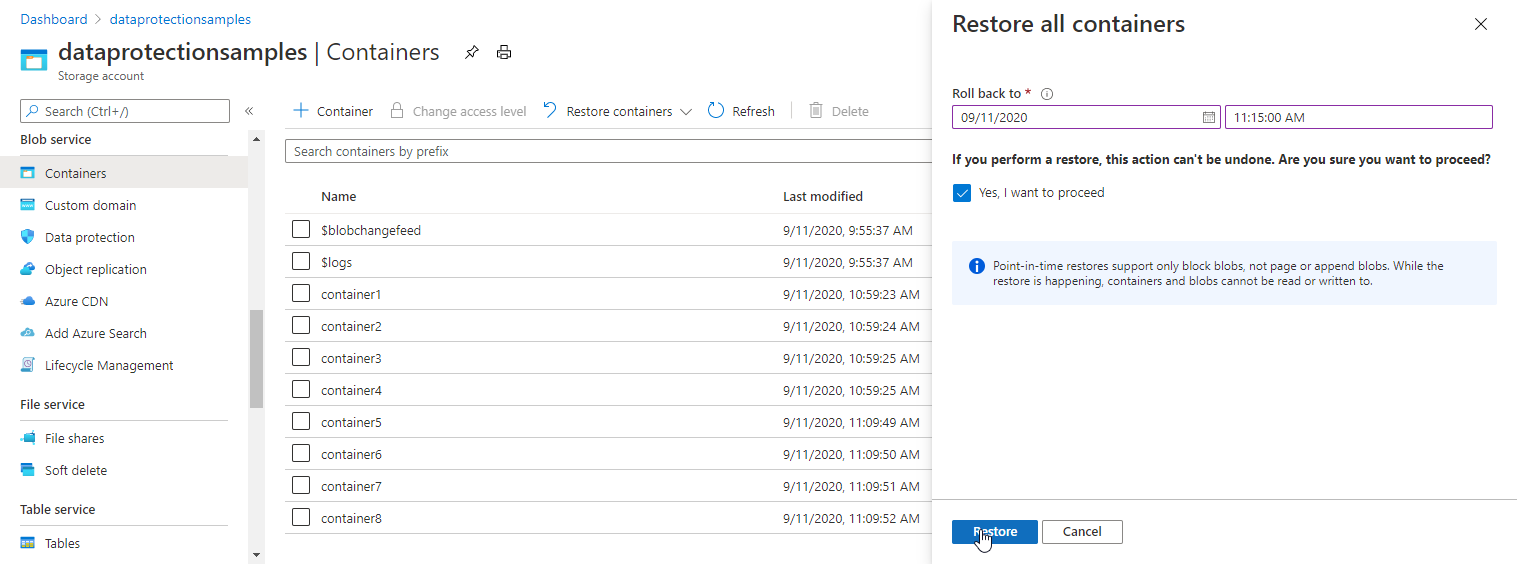Screen dimensions: 1517x564
Task: Open the Restore containers dropdown
Action: tap(617, 111)
